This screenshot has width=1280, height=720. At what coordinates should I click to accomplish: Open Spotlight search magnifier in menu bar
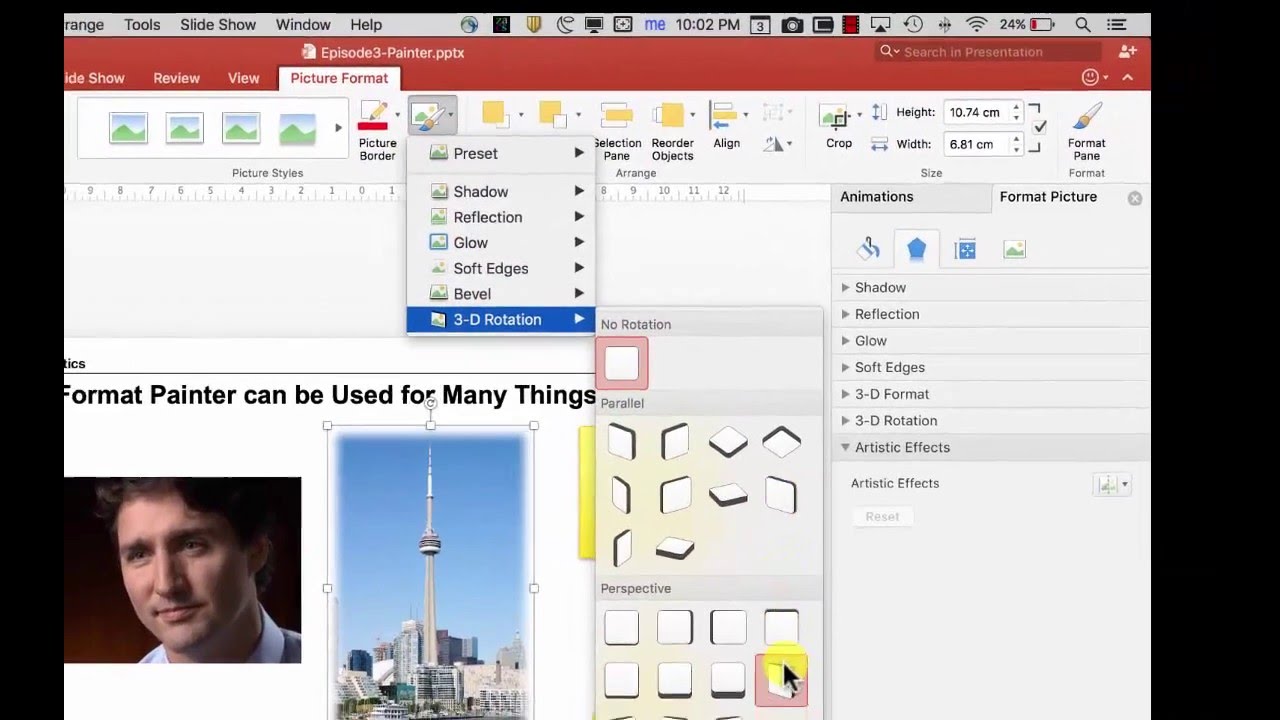click(x=1083, y=24)
